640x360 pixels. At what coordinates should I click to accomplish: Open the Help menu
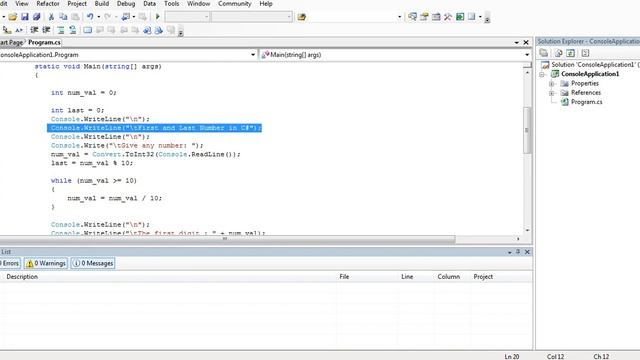pyautogui.click(x=266, y=4)
